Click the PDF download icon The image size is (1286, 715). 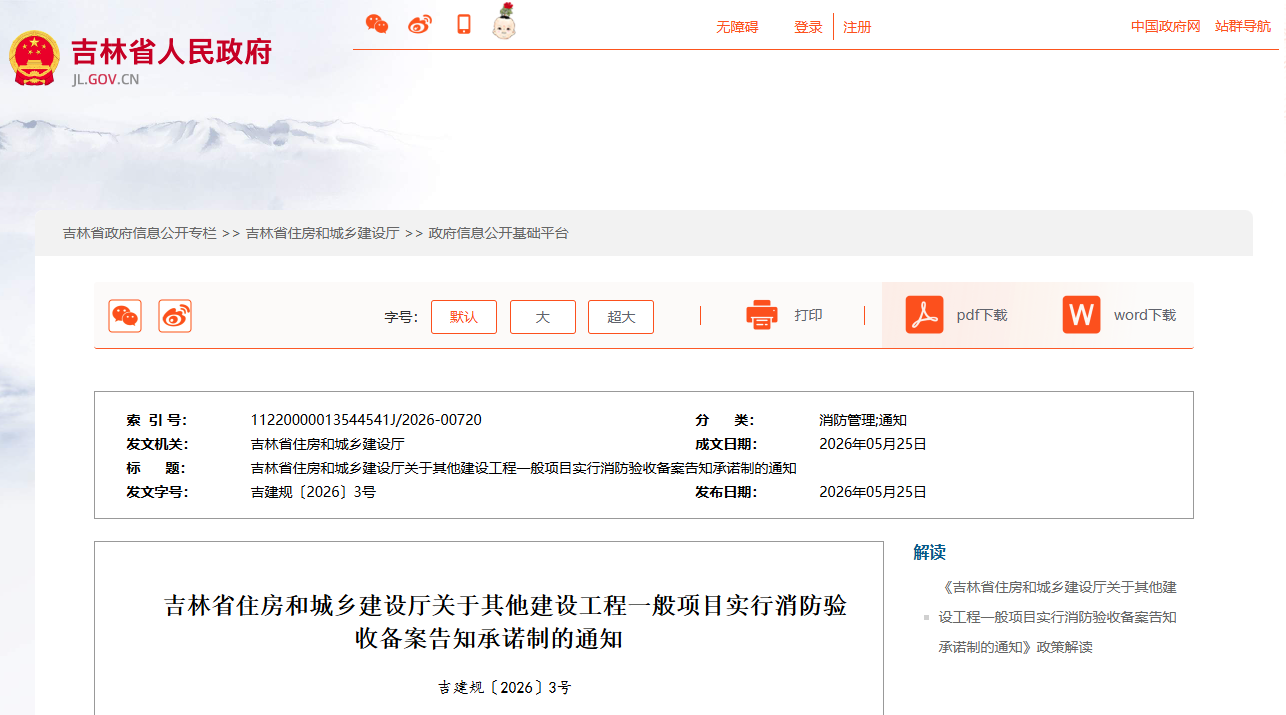coord(924,315)
